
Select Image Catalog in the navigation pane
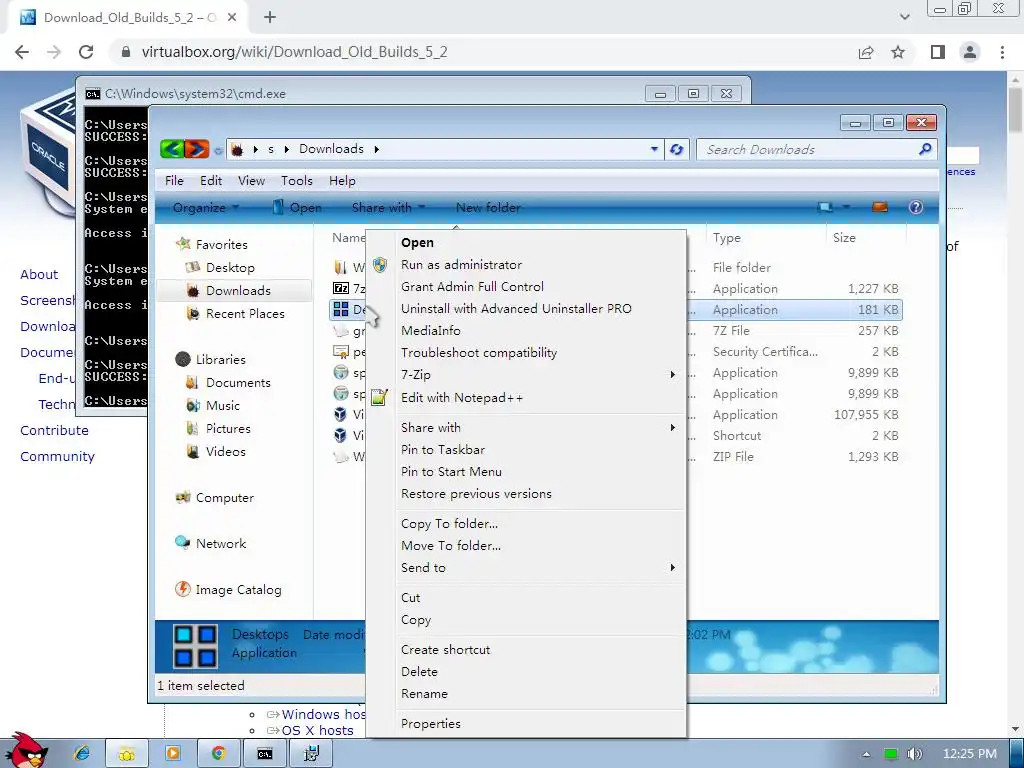click(x=238, y=590)
